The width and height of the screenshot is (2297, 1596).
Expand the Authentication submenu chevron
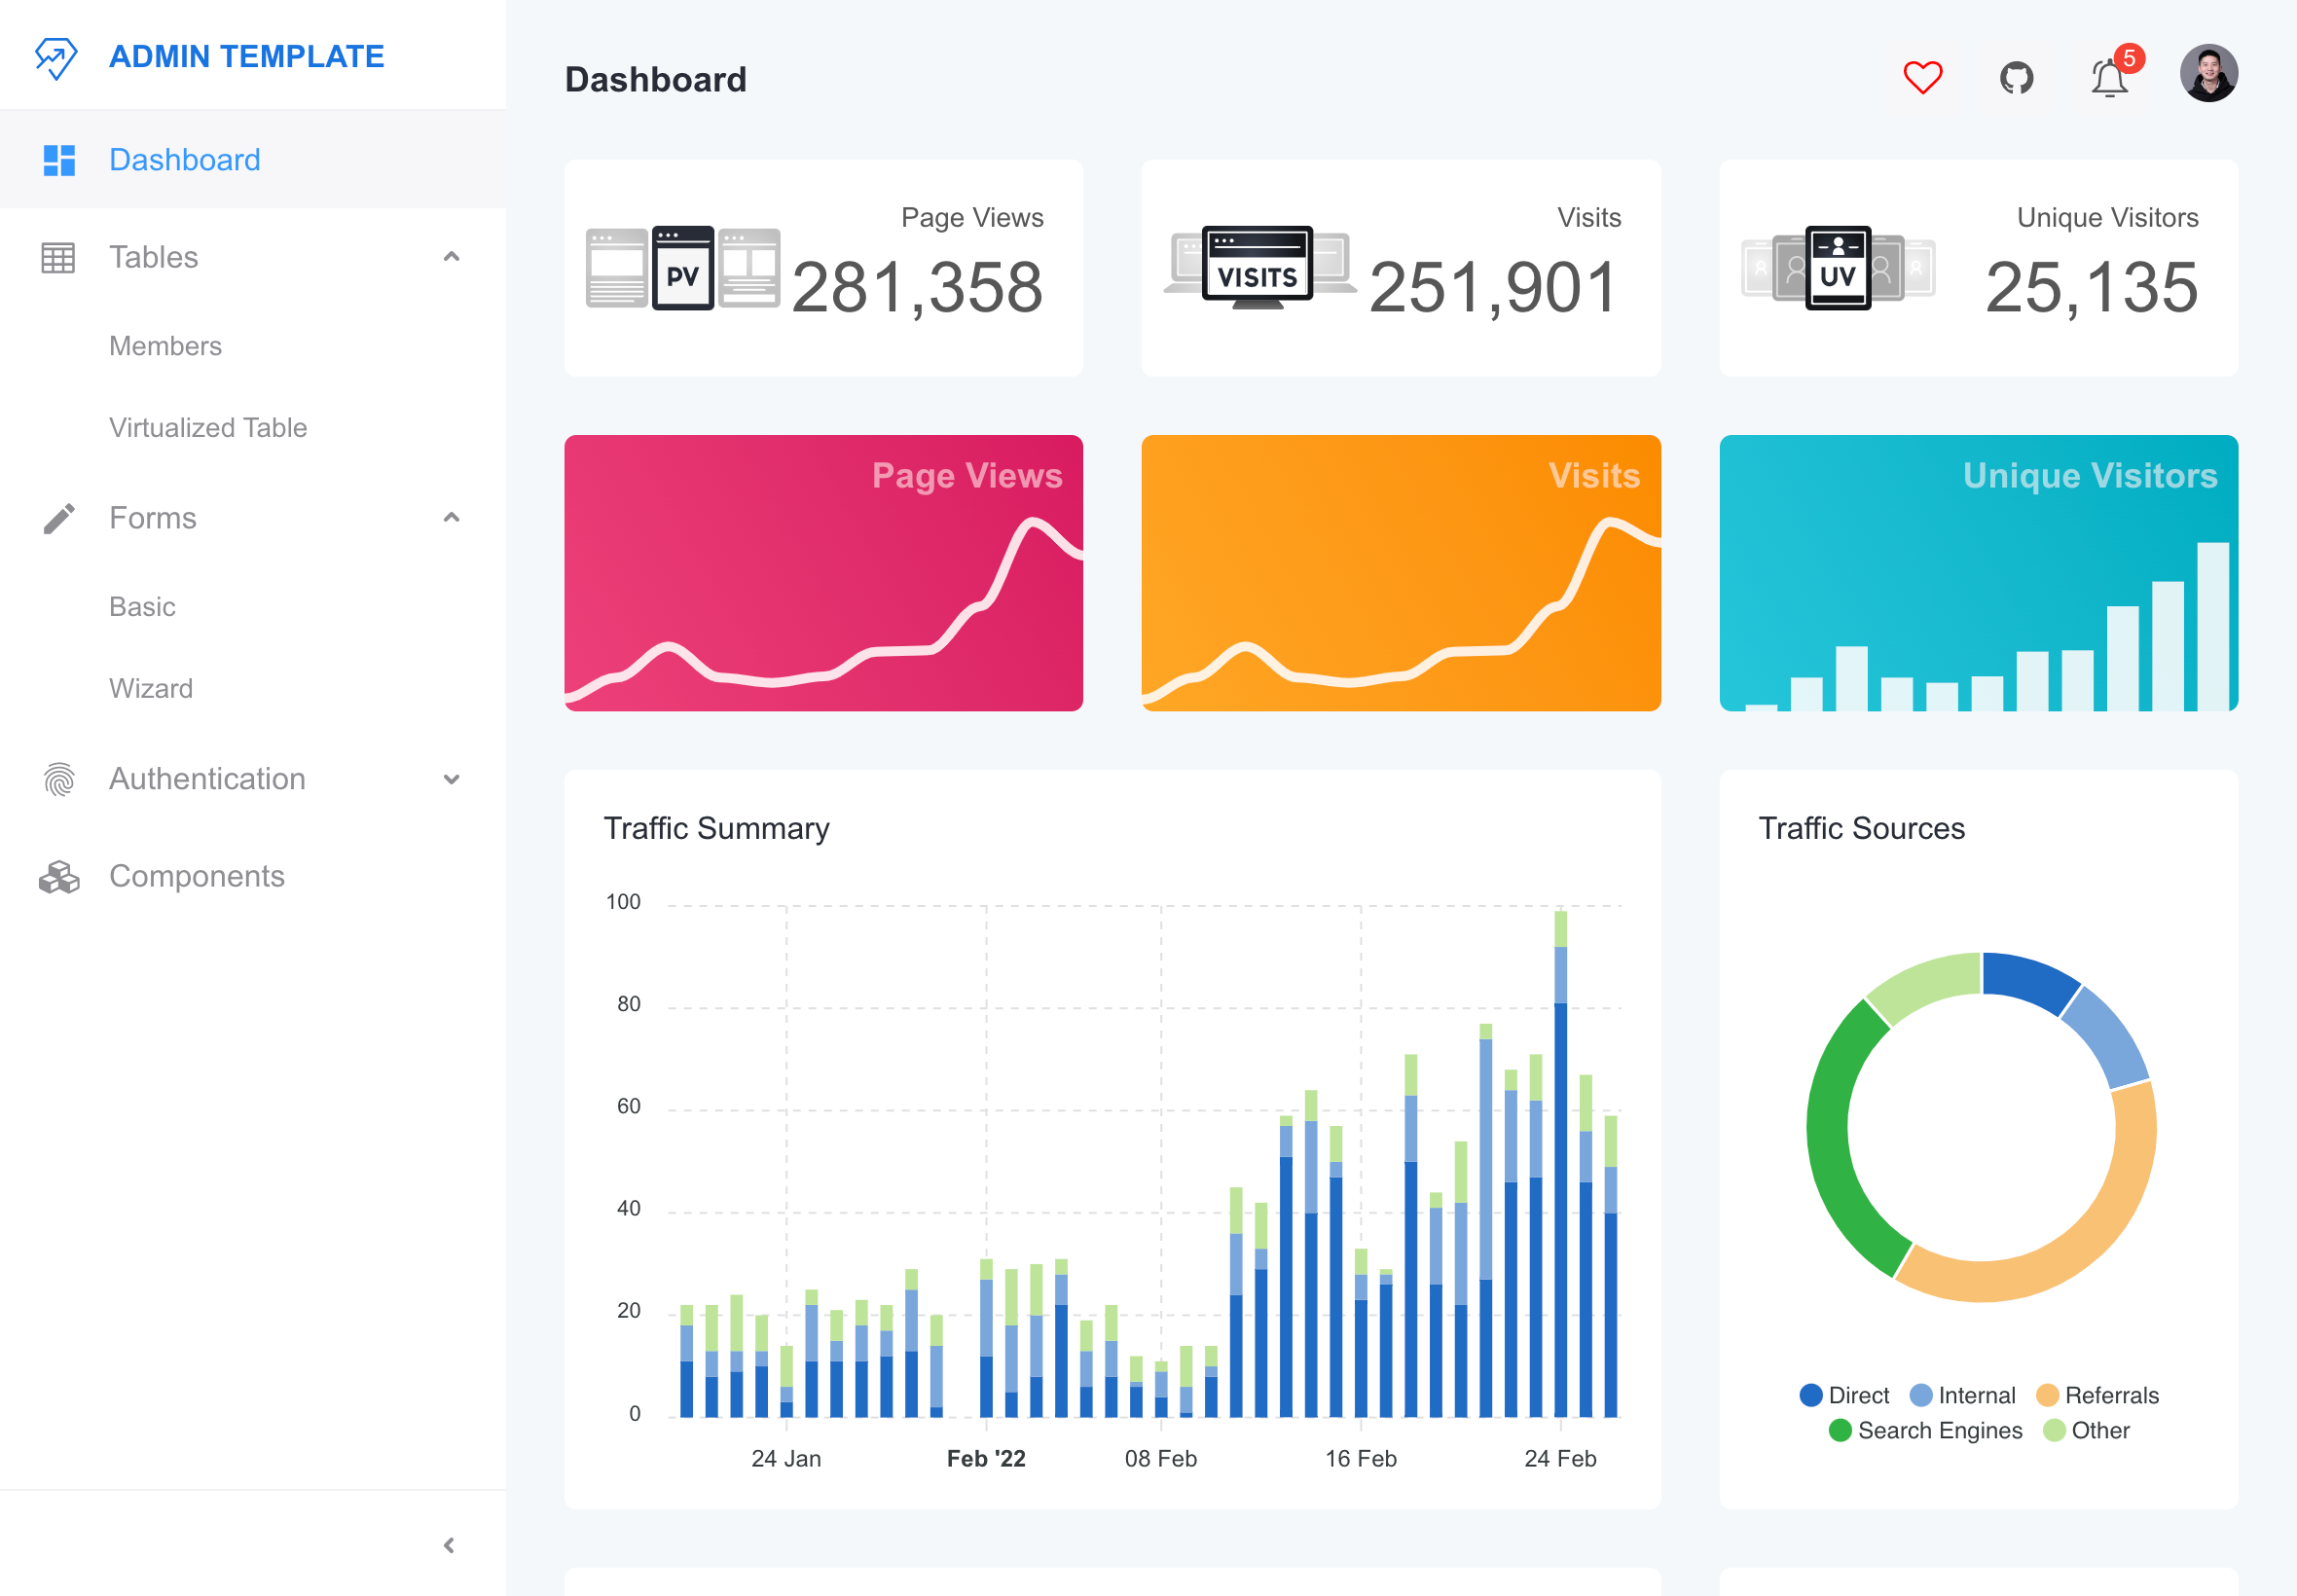[451, 779]
